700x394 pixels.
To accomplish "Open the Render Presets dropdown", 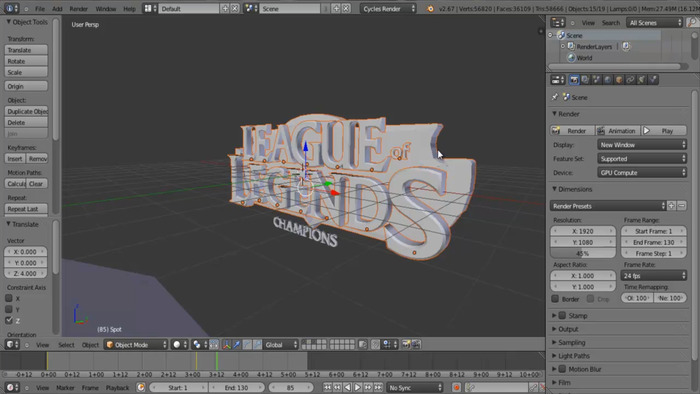I will coord(608,206).
